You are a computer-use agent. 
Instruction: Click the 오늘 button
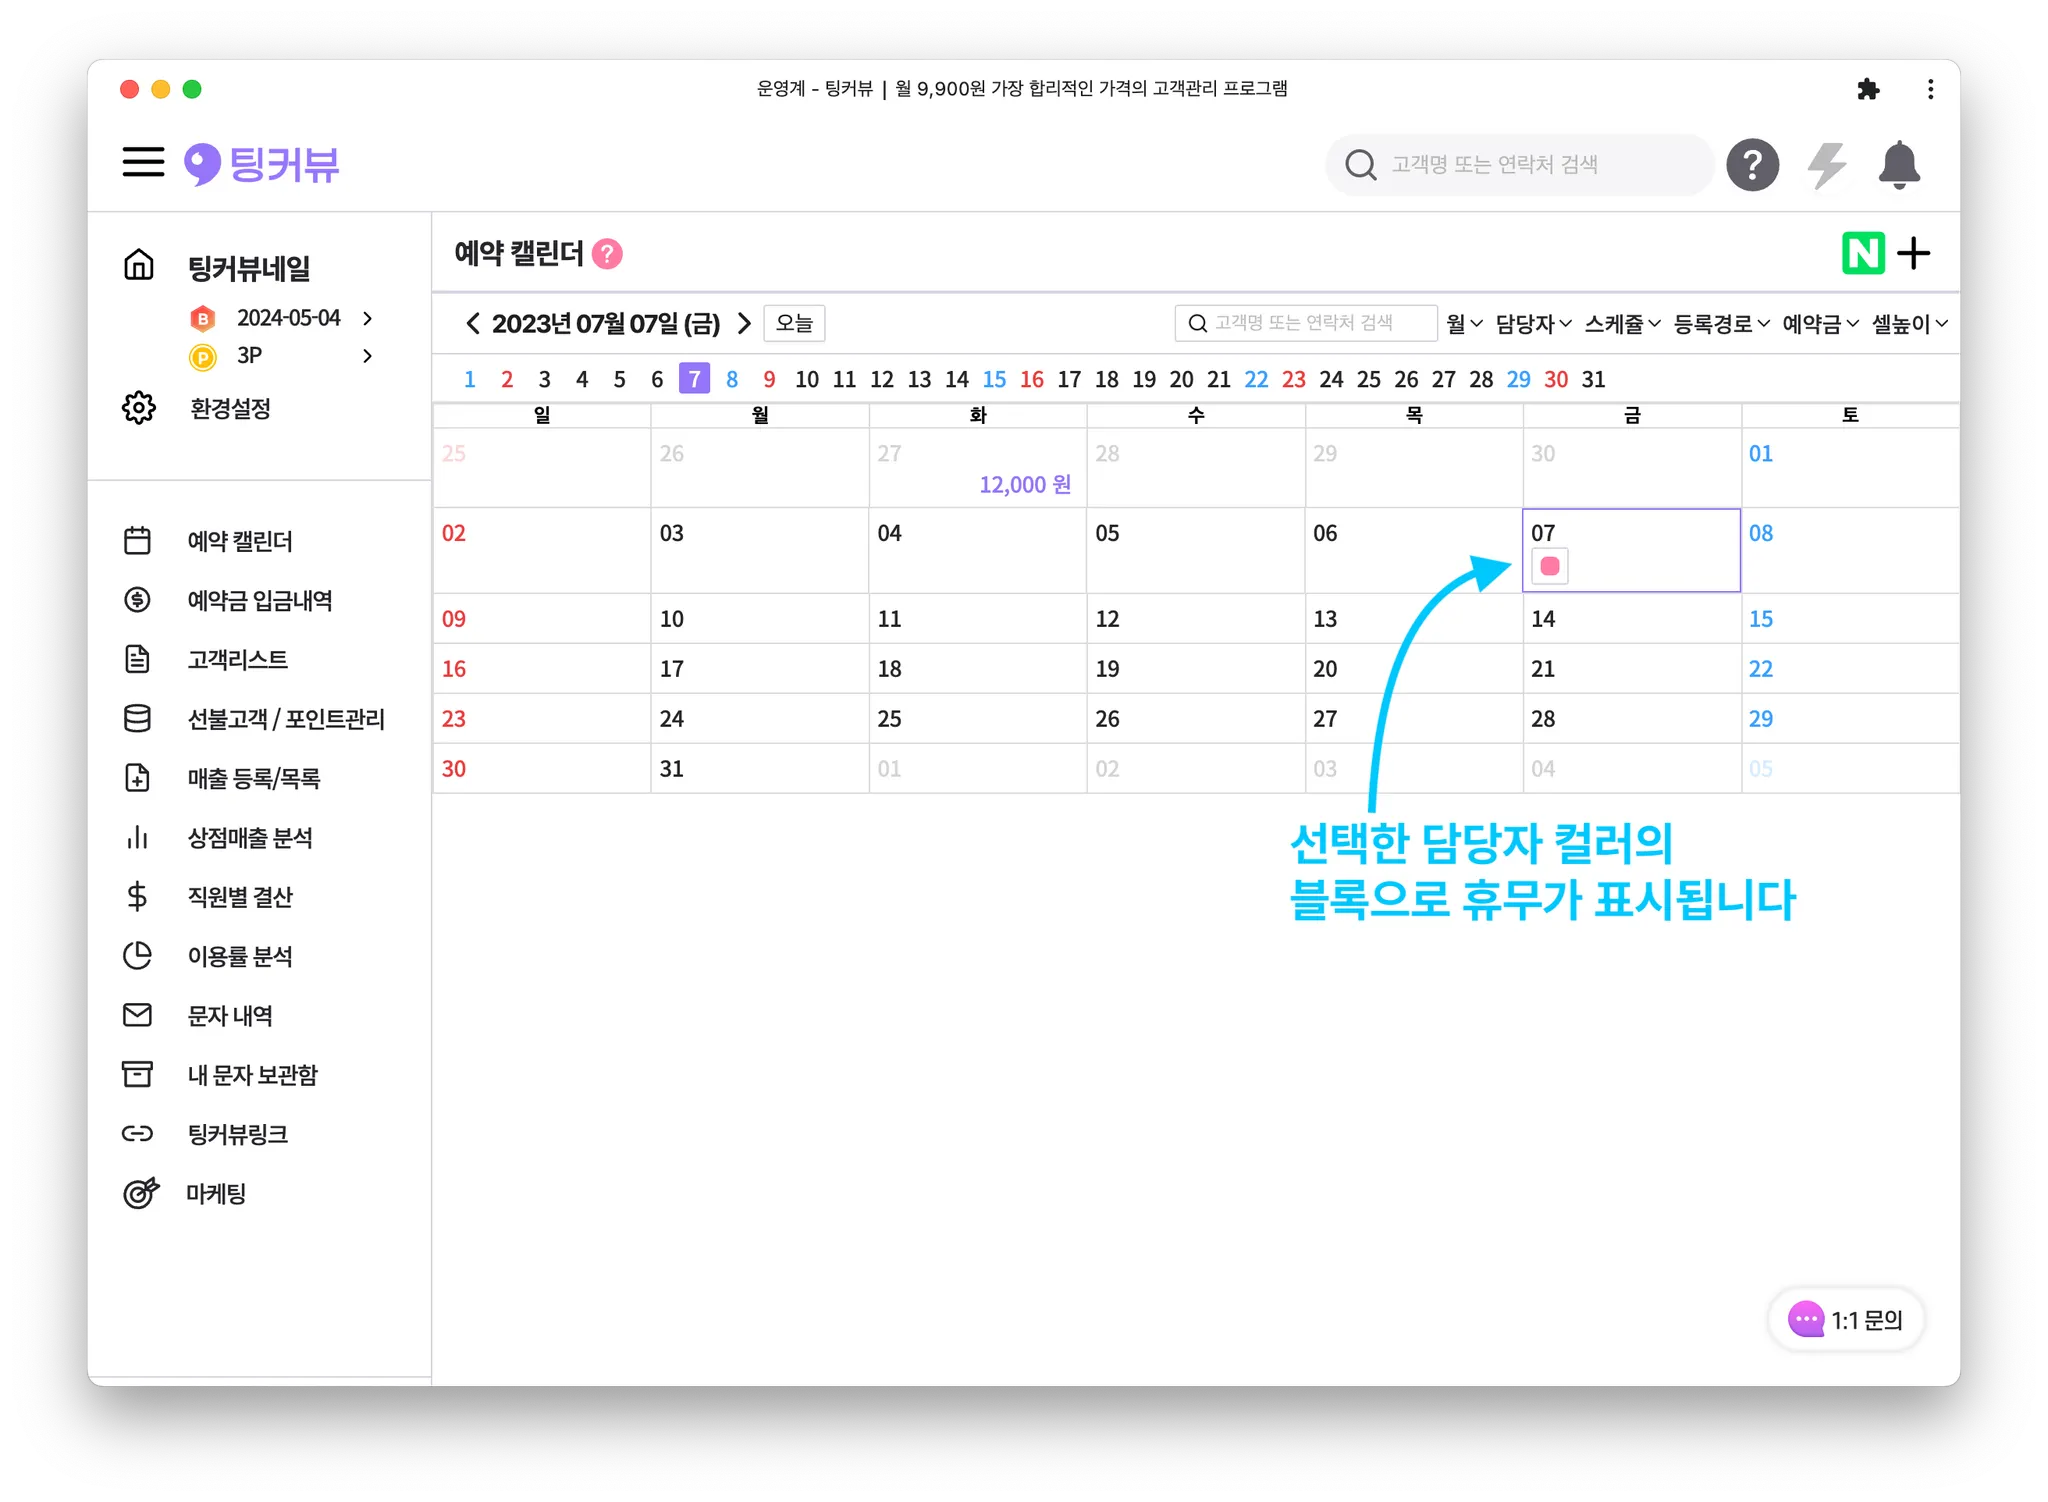click(x=794, y=323)
